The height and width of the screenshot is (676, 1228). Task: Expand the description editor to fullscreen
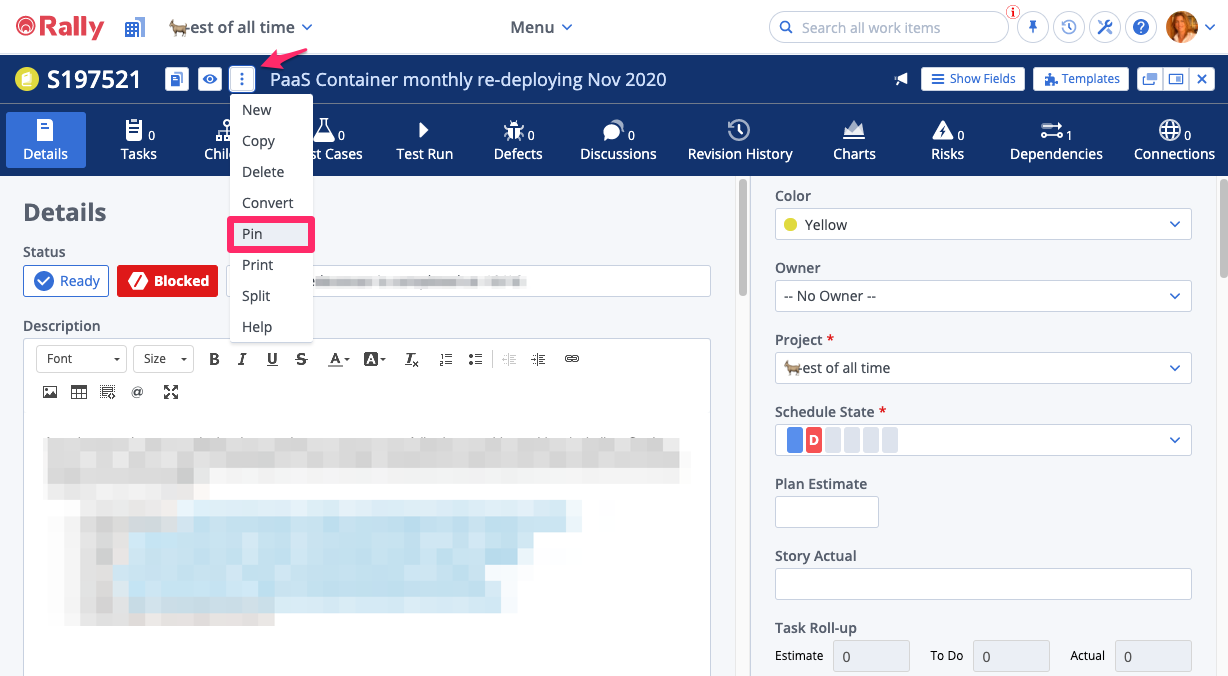(x=171, y=392)
